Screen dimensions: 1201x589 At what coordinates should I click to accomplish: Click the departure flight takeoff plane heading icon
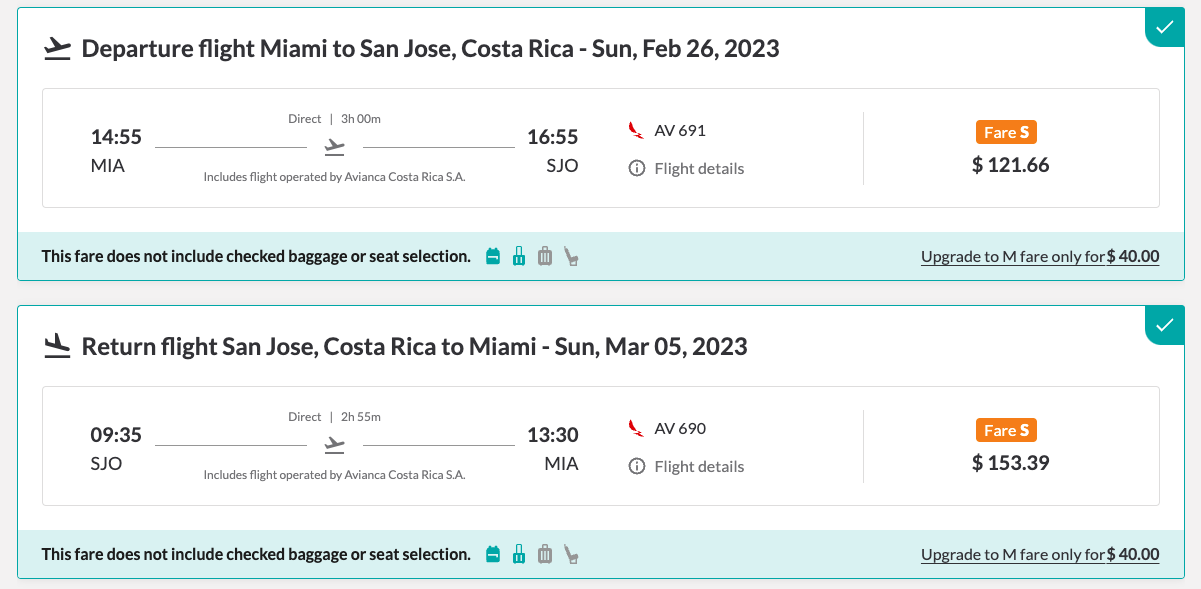pyautogui.click(x=58, y=49)
